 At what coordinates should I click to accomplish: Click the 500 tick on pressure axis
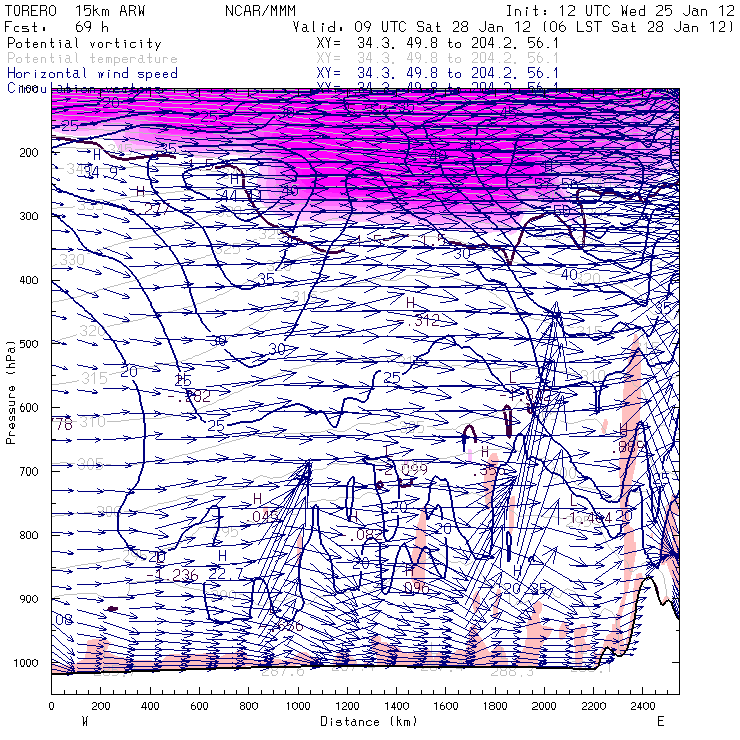coord(29,344)
